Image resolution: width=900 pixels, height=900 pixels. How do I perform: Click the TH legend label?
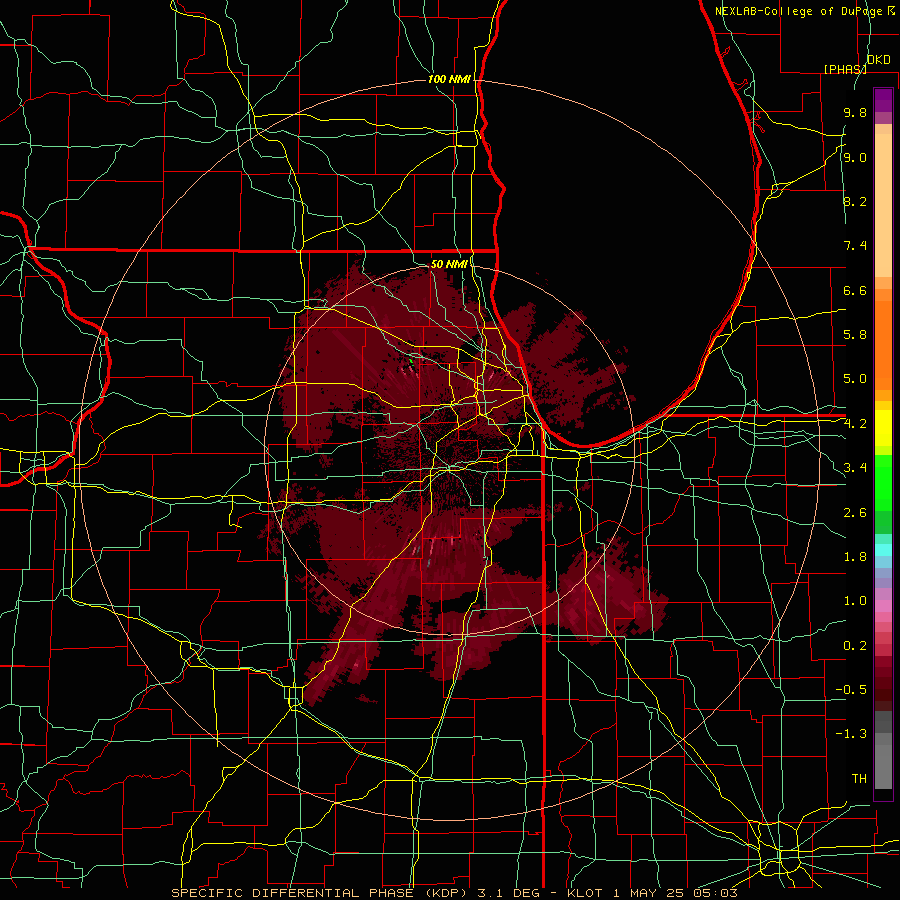click(x=859, y=779)
